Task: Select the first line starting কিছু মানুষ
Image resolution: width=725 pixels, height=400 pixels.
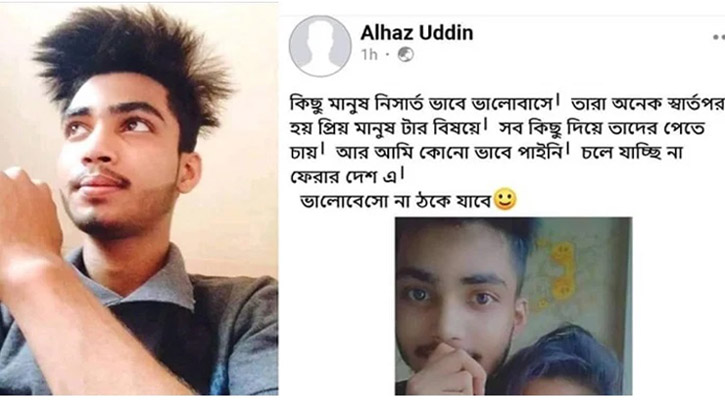Action: (506, 104)
